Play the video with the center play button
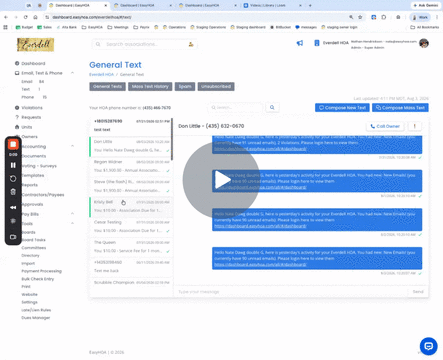Viewport: 443px width, 360px height. (x=221, y=180)
